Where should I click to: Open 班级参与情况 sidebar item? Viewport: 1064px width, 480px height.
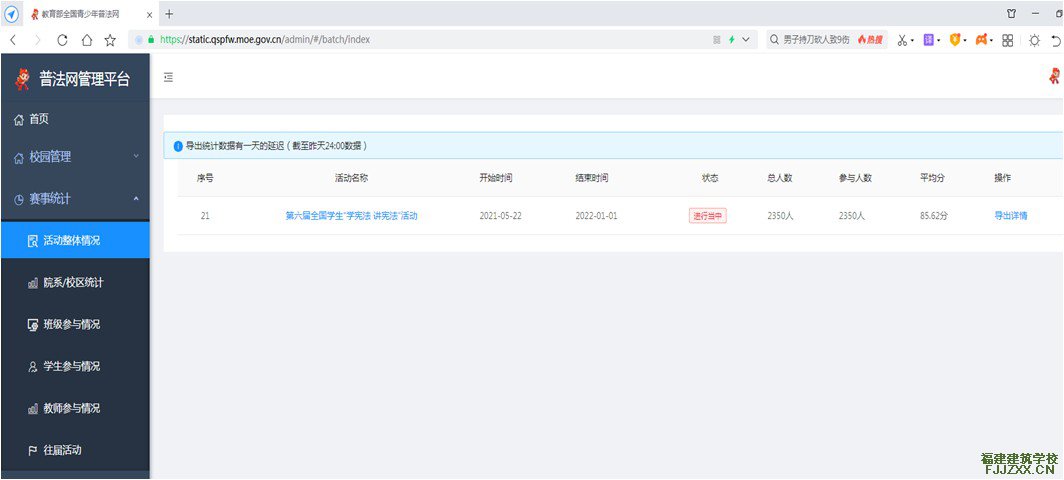click(71, 324)
